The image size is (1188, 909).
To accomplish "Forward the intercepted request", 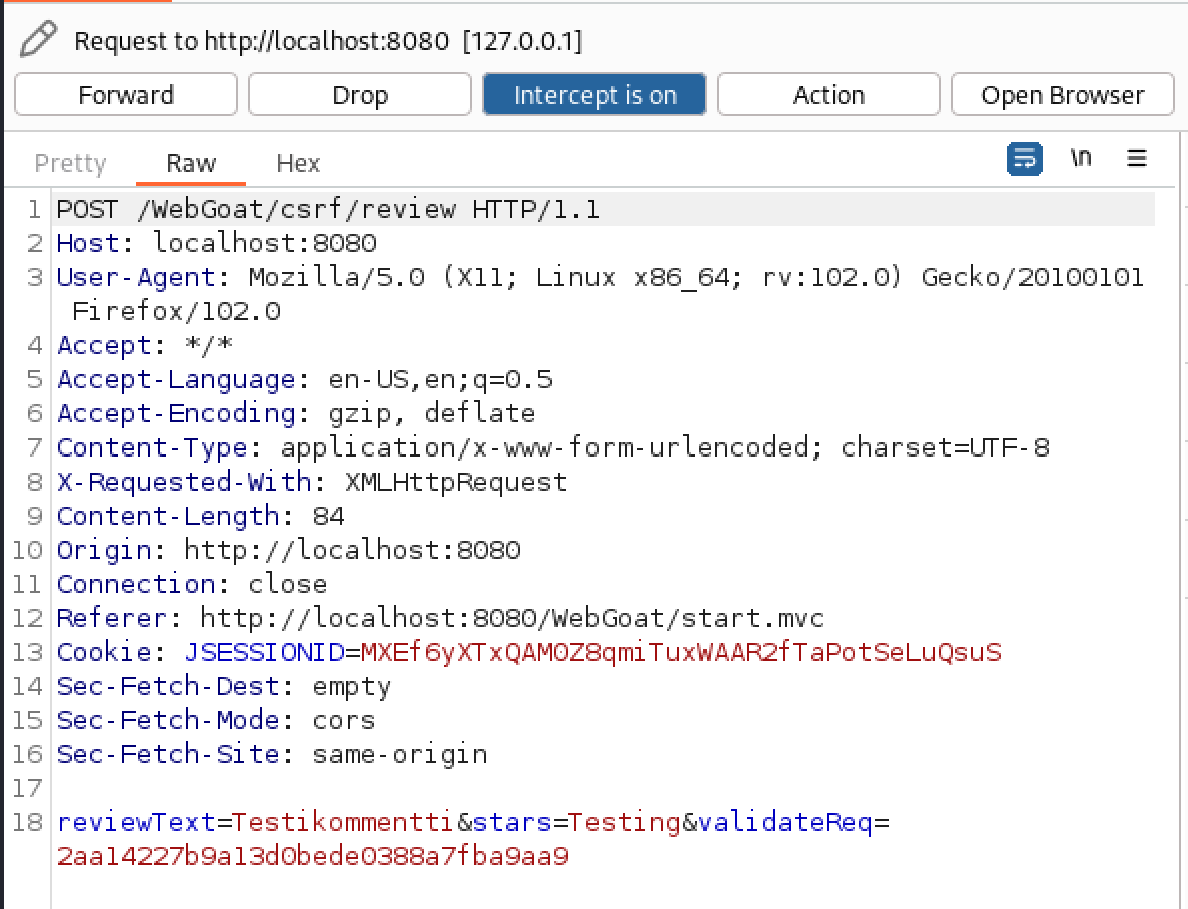I will [126, 95].
